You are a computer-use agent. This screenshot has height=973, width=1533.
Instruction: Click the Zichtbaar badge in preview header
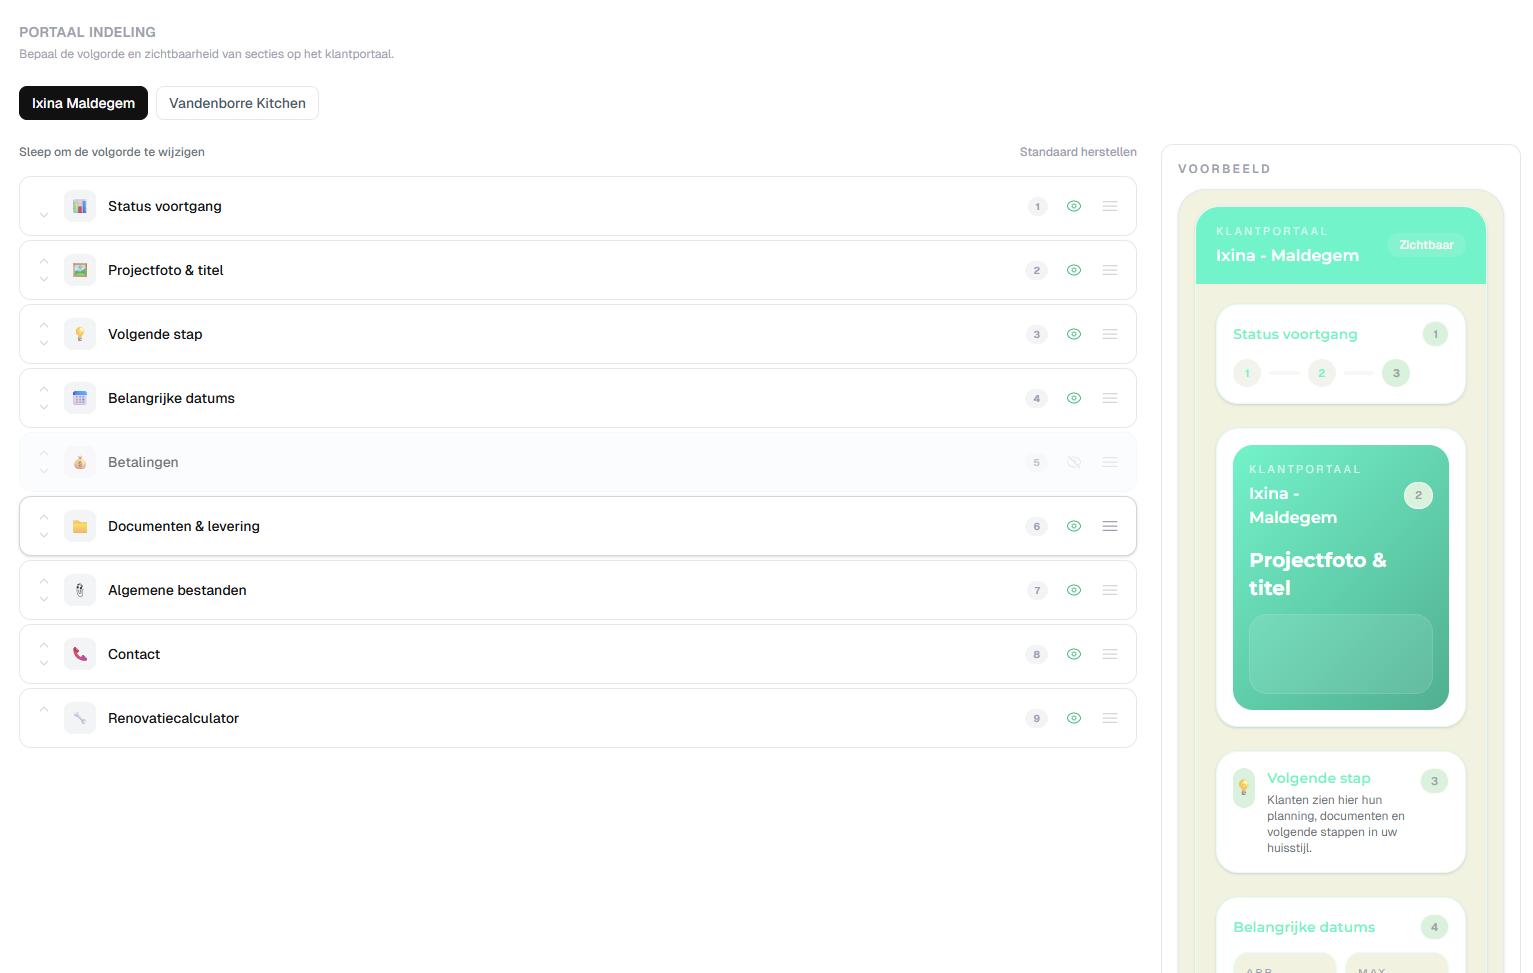1426,245
